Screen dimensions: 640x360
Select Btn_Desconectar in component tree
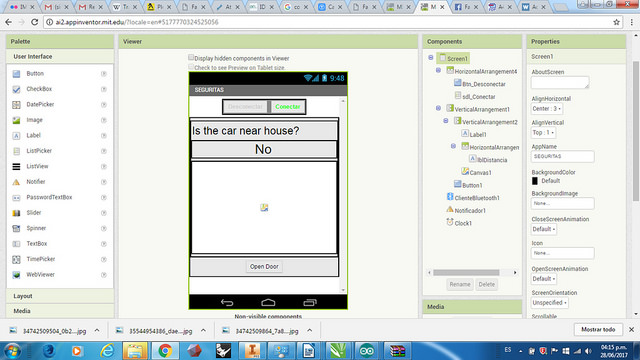(484, 84)
